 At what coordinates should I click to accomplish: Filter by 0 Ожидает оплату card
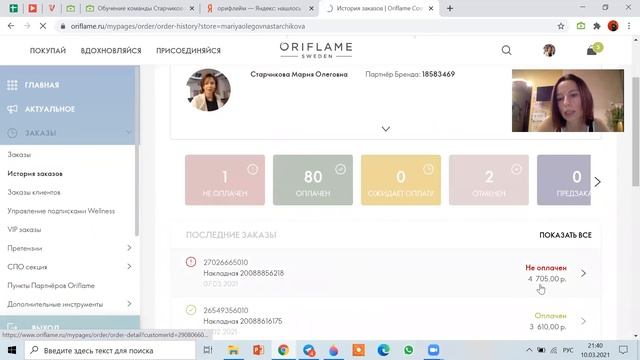tap(401, 180)
